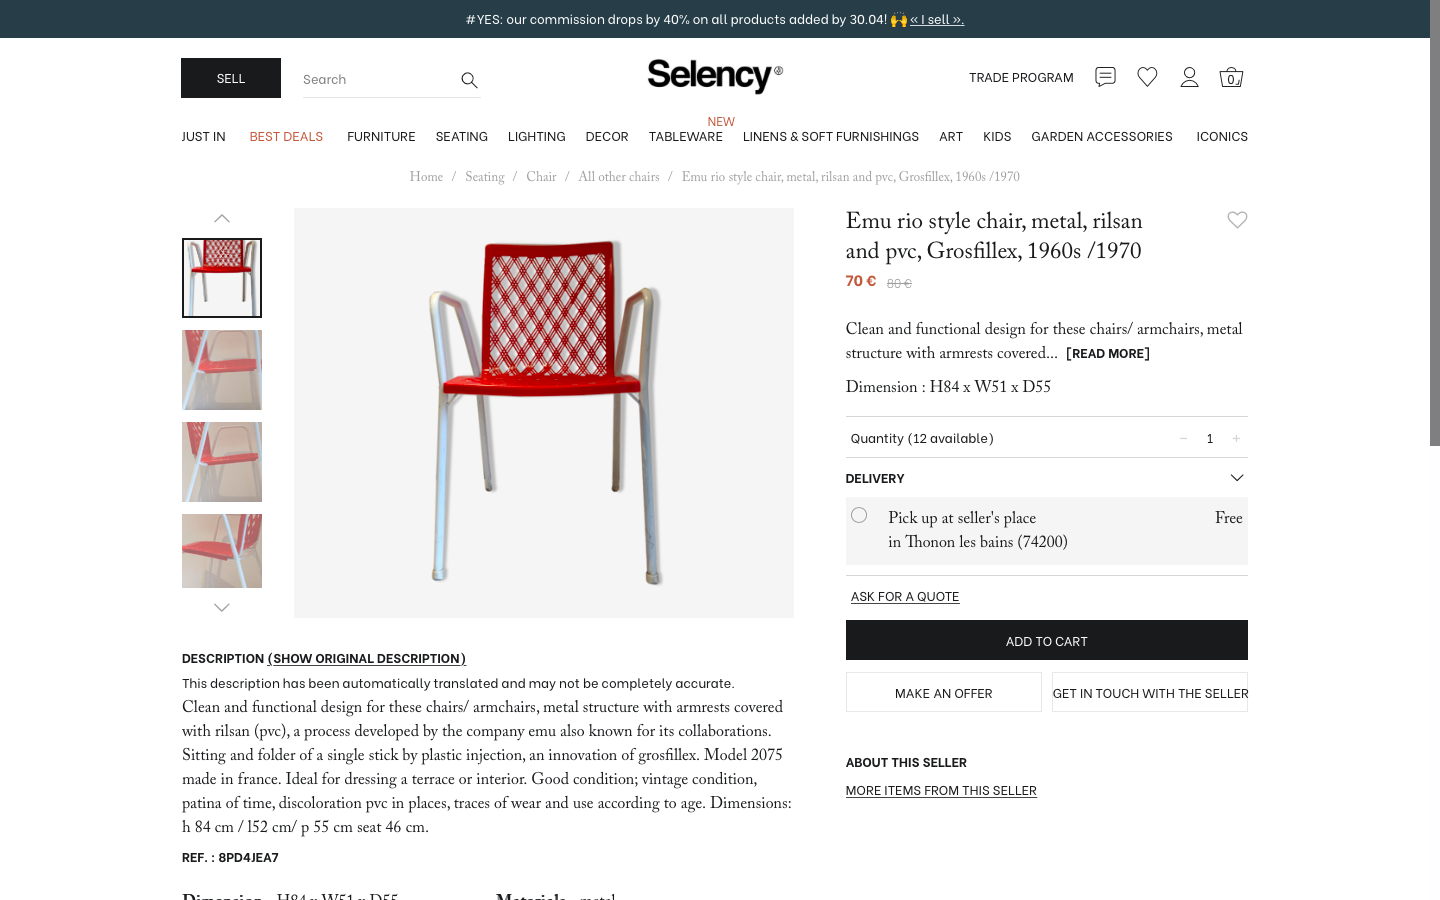Increase quantity with plus button

pos(1236,438)
